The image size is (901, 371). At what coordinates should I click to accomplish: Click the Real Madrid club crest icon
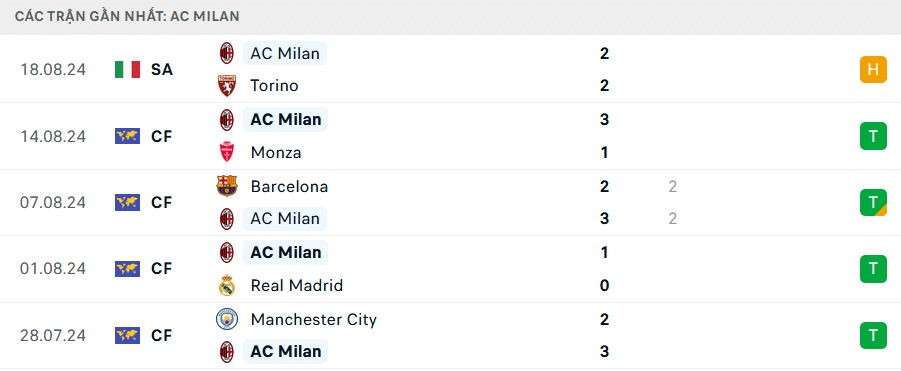tap(226, 285)
